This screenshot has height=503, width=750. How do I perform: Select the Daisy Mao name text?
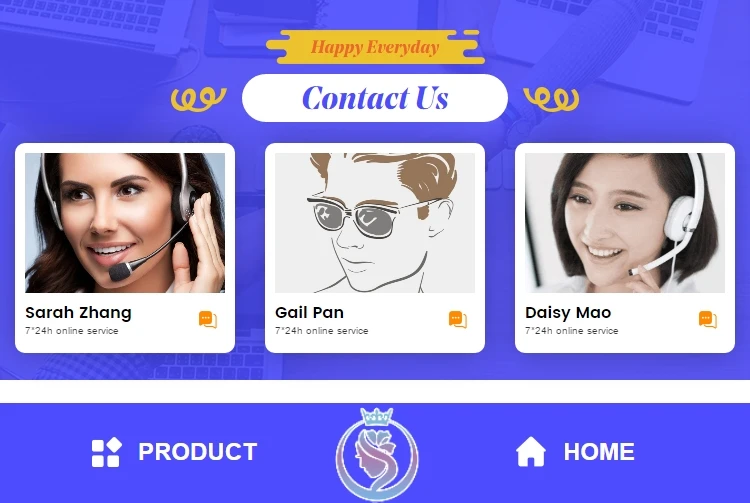[x=568, y=313]
